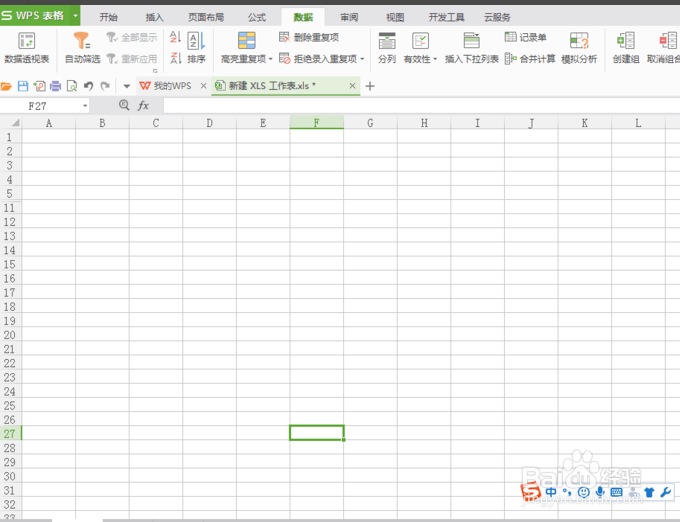Switch to the 开始 tab
This screenshot has width=680, height=522.
tap(108, 17)
